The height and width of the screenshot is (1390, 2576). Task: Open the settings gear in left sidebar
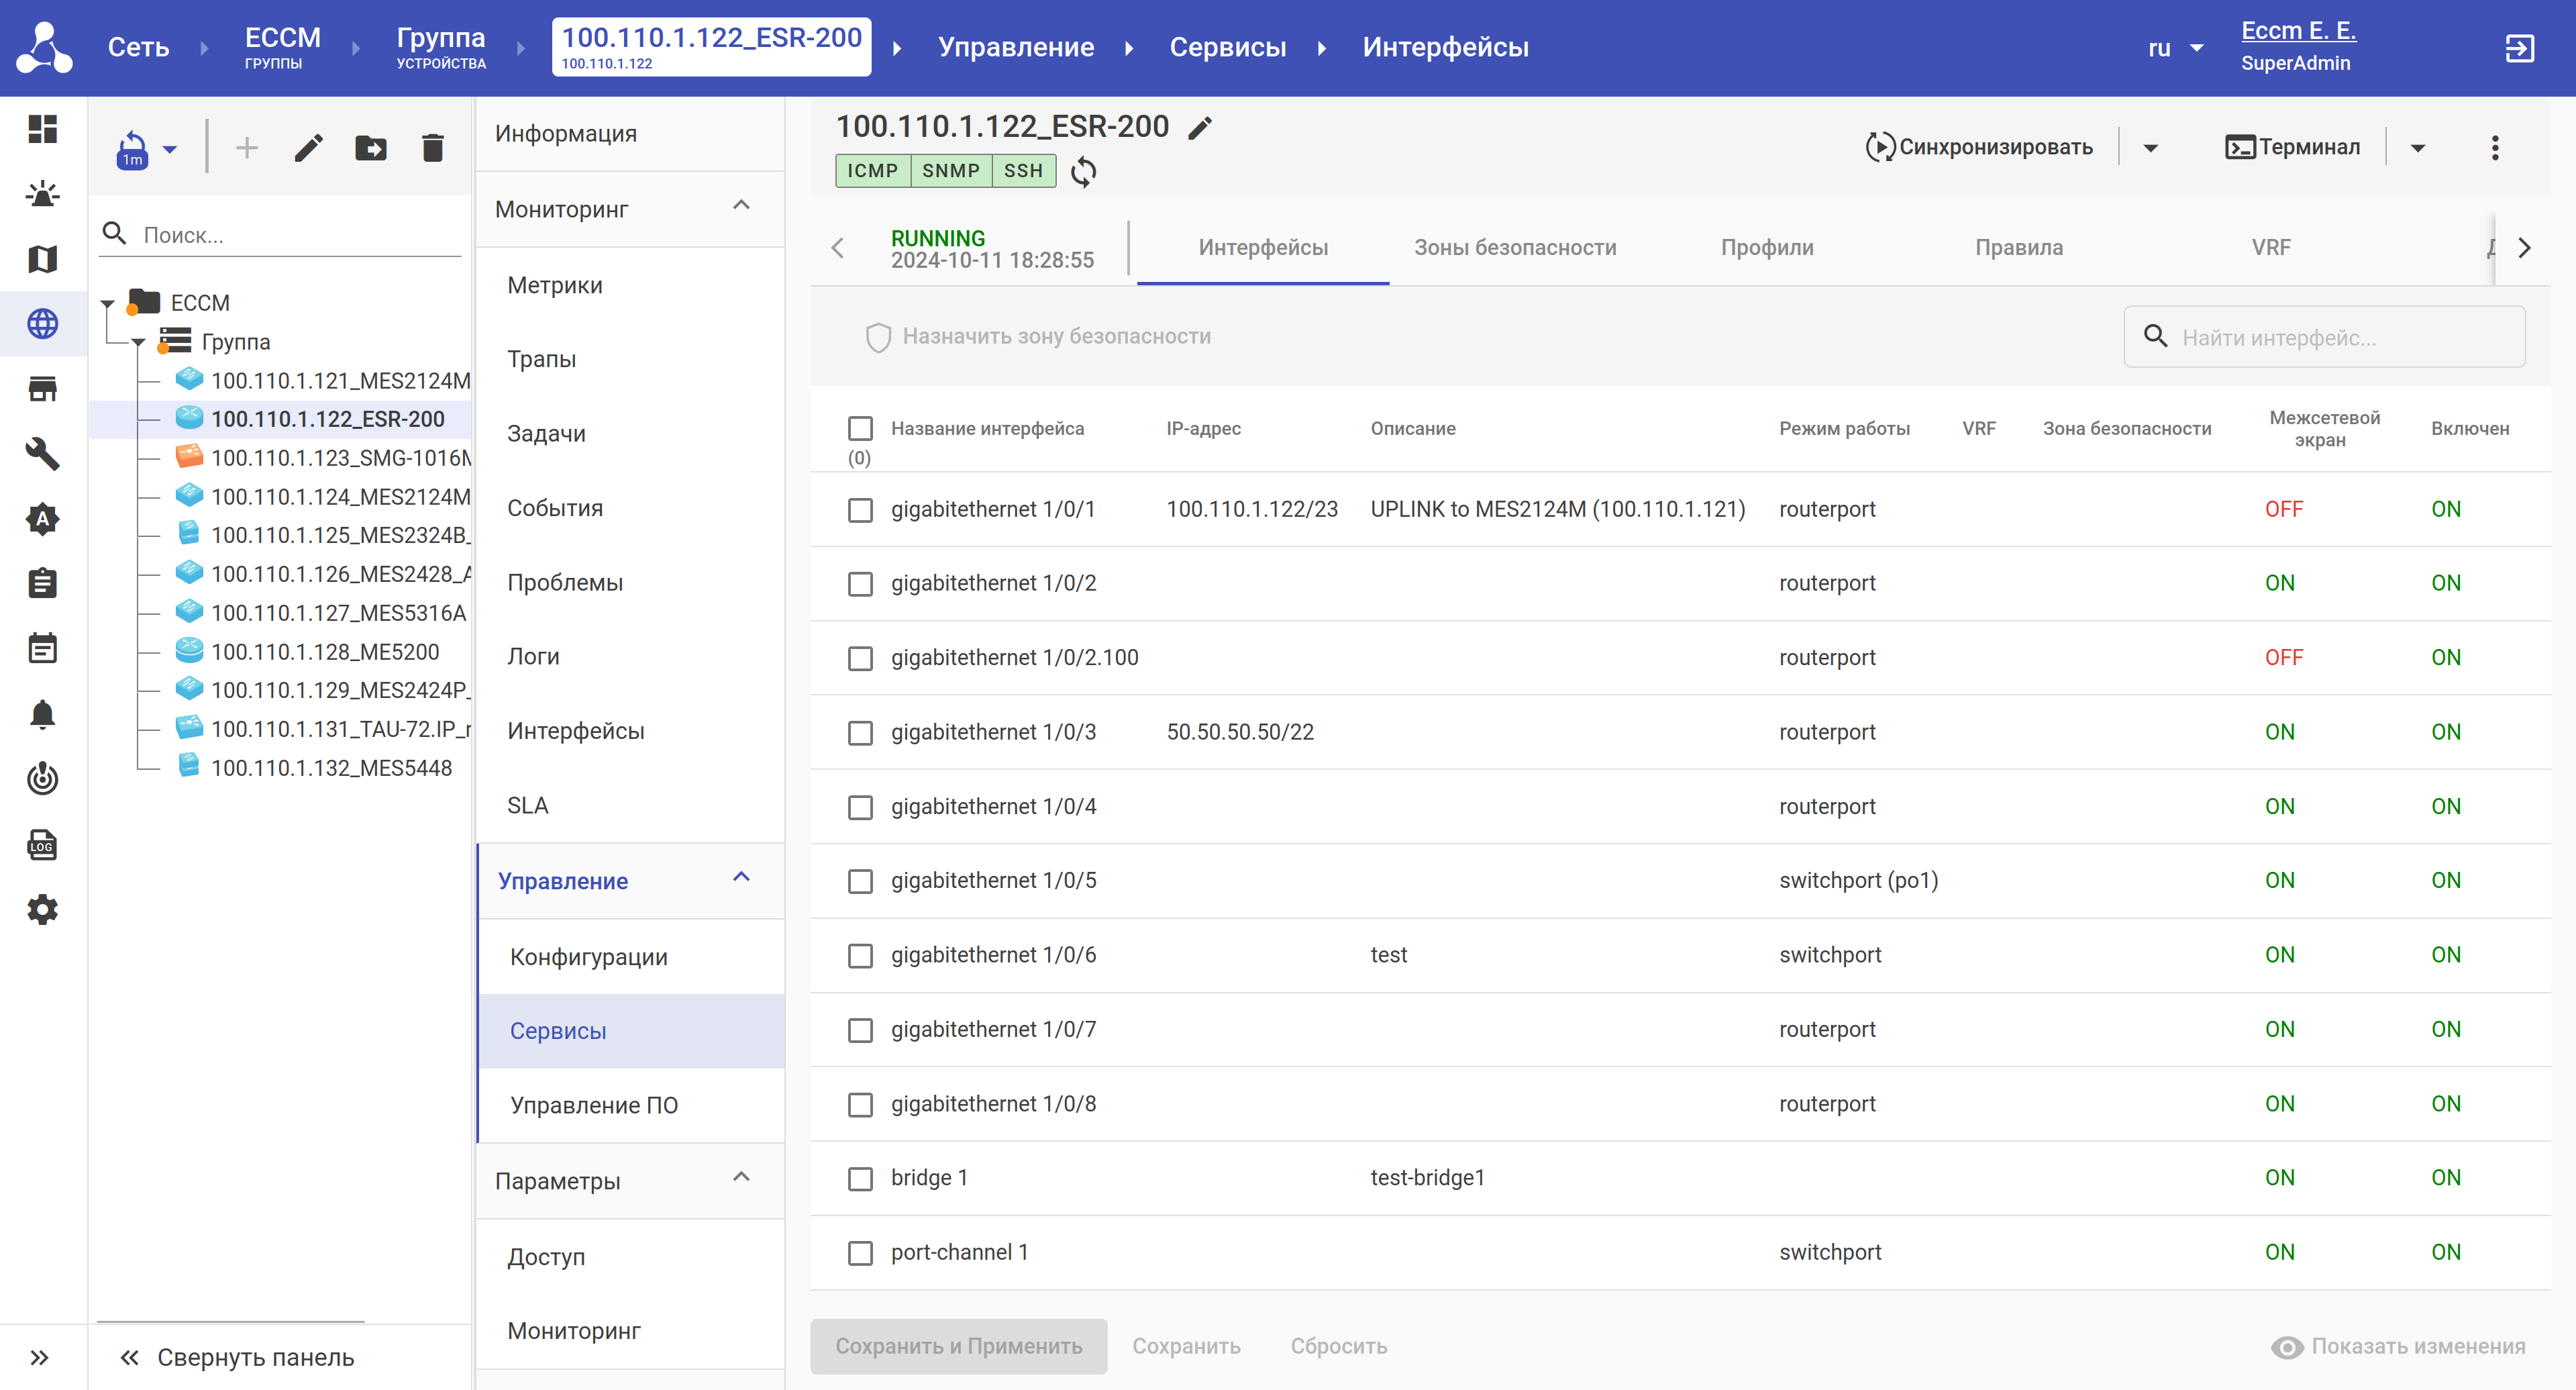[x=42, y=909]
